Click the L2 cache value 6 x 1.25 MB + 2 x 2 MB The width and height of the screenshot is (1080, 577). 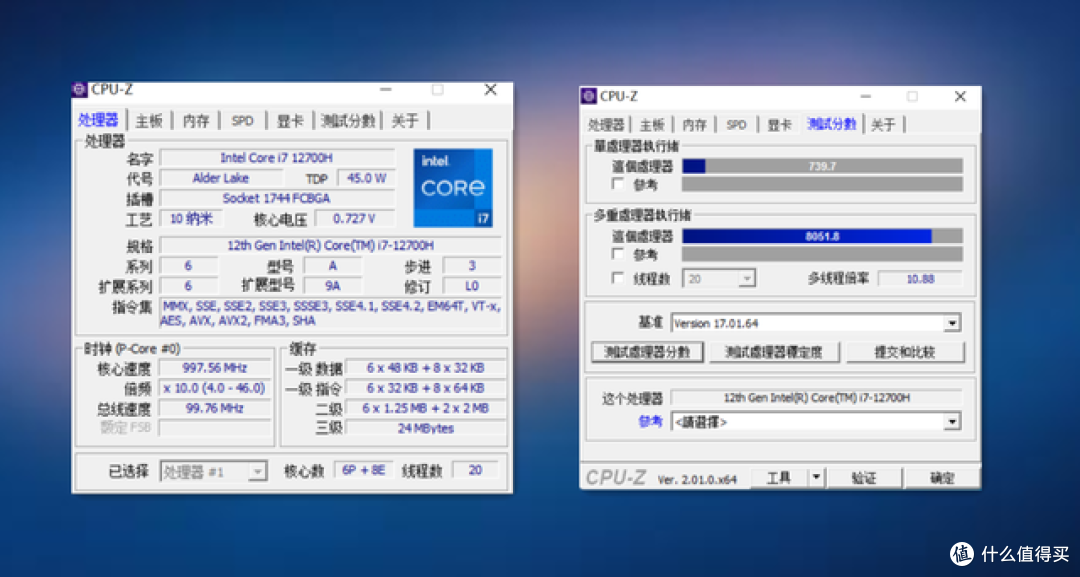(x=426, y=408)
